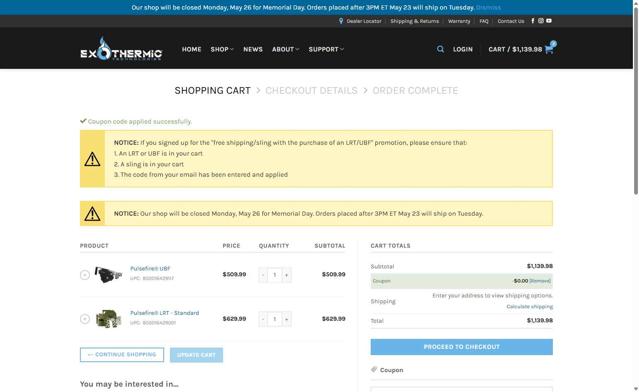Expand the About menu dropdown
This screenshot has height=392, width=639.
pos(285,49)
